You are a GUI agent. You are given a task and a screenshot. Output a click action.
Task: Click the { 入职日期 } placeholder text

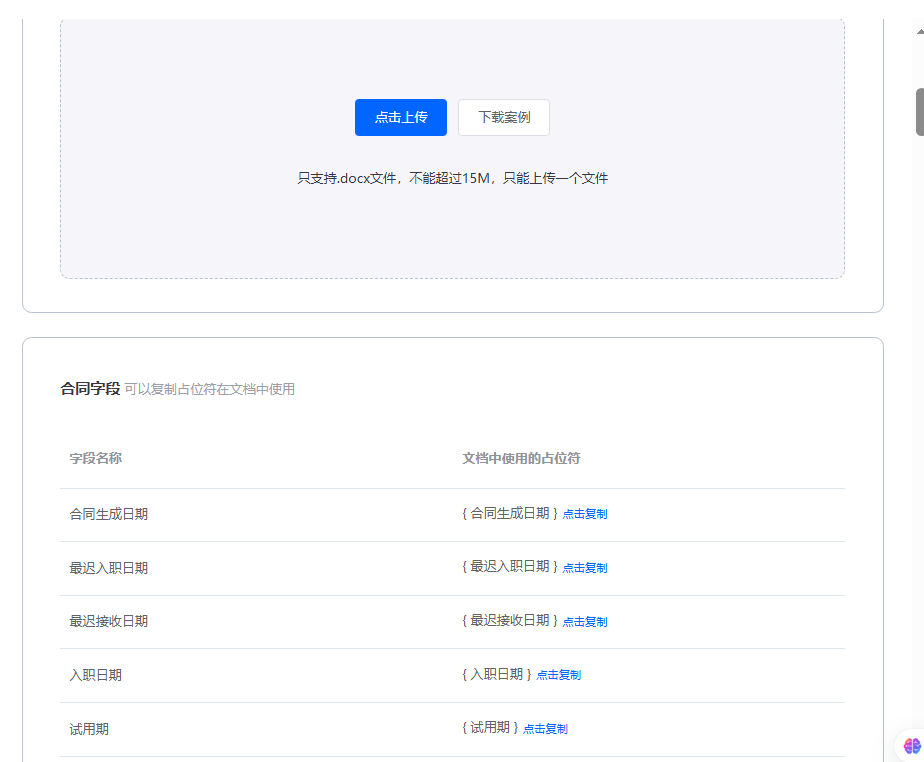coord(497,674)
